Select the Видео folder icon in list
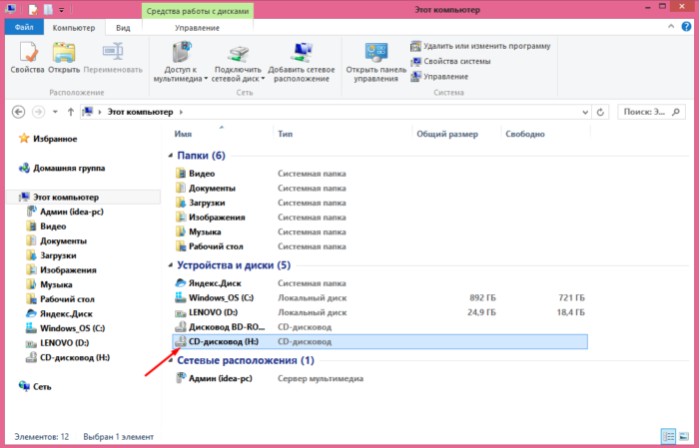This screenshot has height=448, width=699. coord(181,173)
